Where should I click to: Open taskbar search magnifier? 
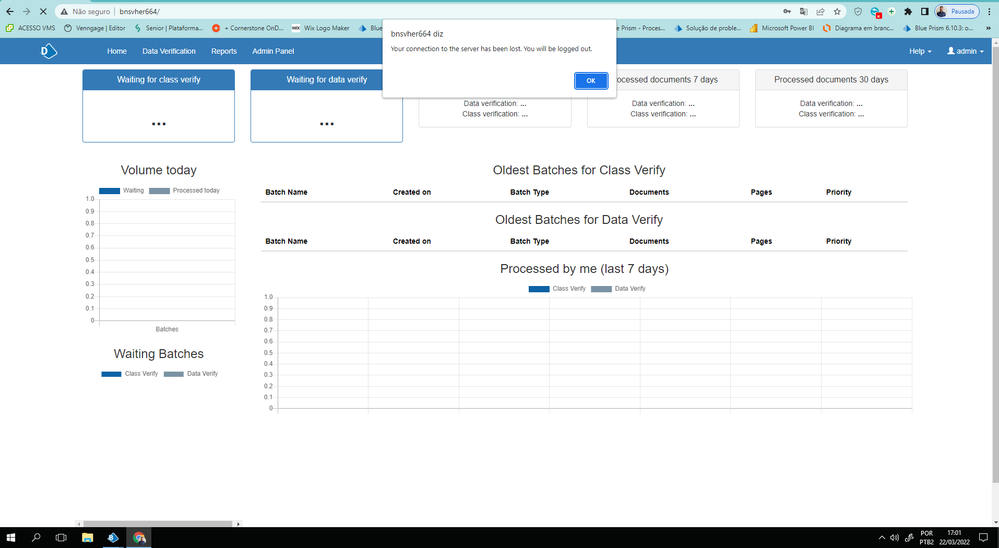coord(36,538)
